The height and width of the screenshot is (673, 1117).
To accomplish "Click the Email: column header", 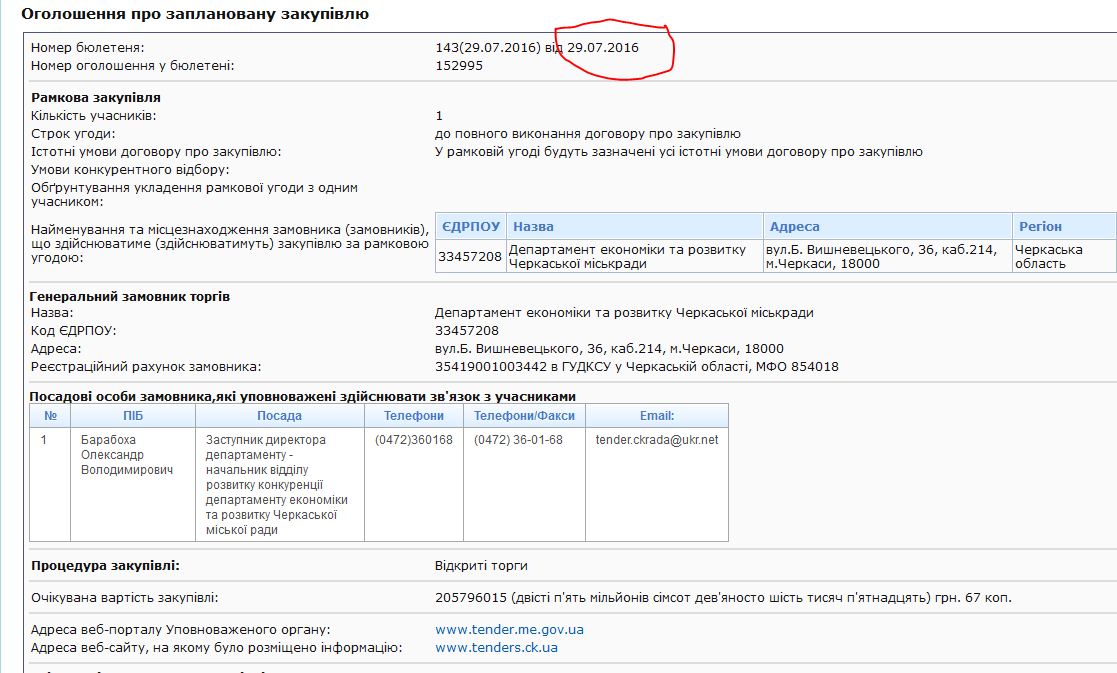I will (657, 416).
